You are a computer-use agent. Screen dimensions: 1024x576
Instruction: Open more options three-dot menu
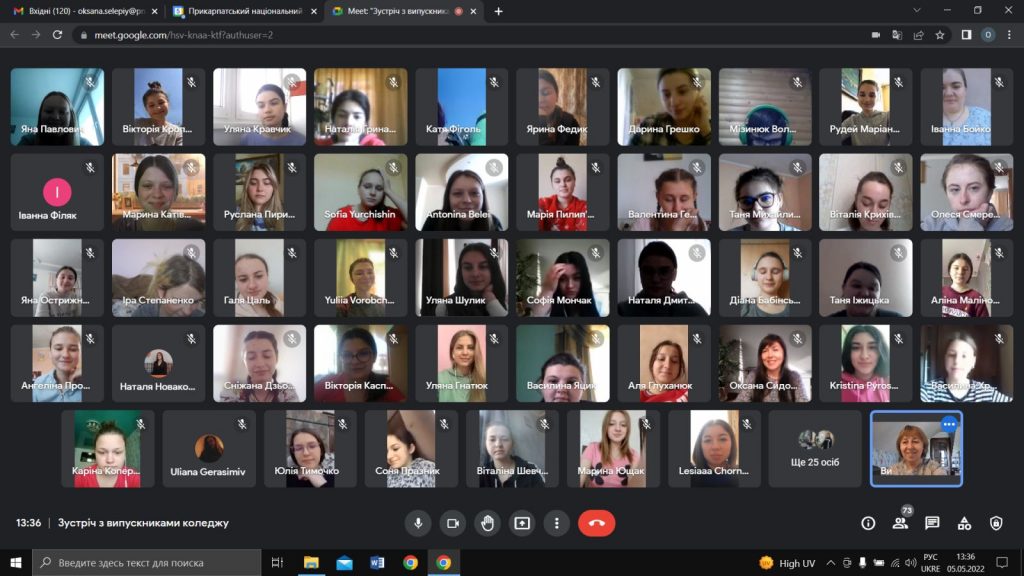pos(556,523)
